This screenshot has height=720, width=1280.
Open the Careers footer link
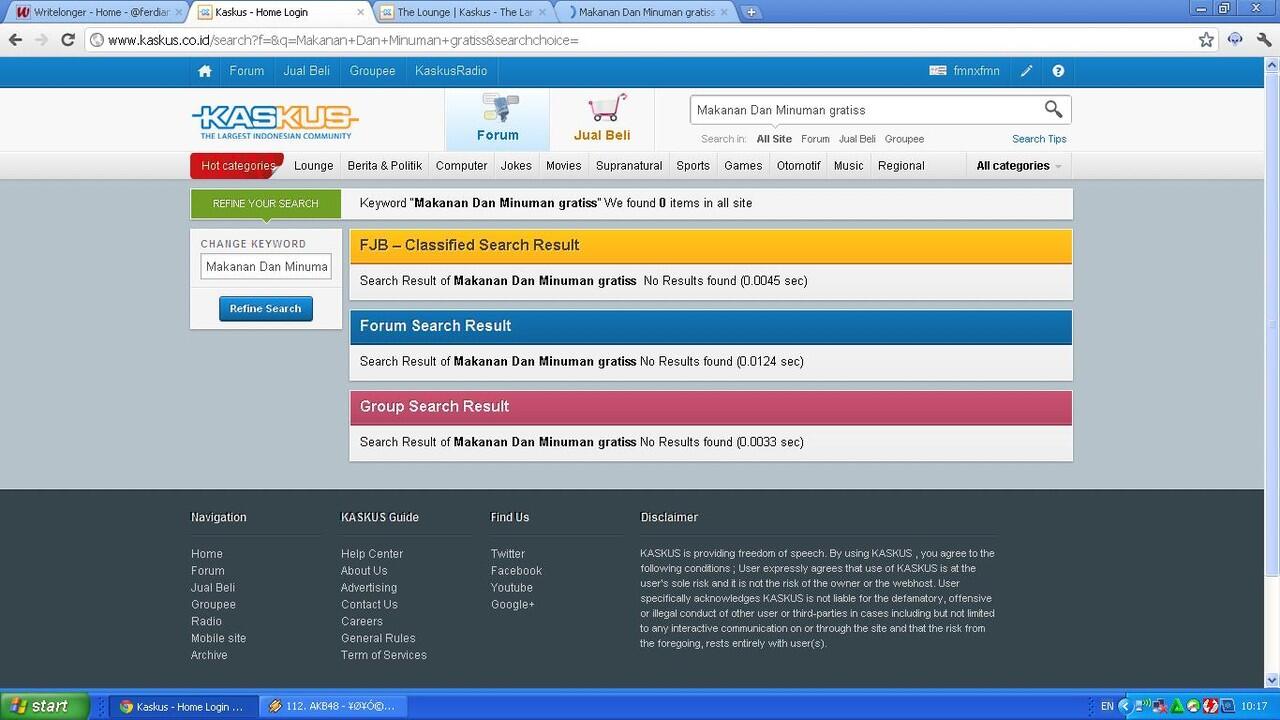point(362,621)
